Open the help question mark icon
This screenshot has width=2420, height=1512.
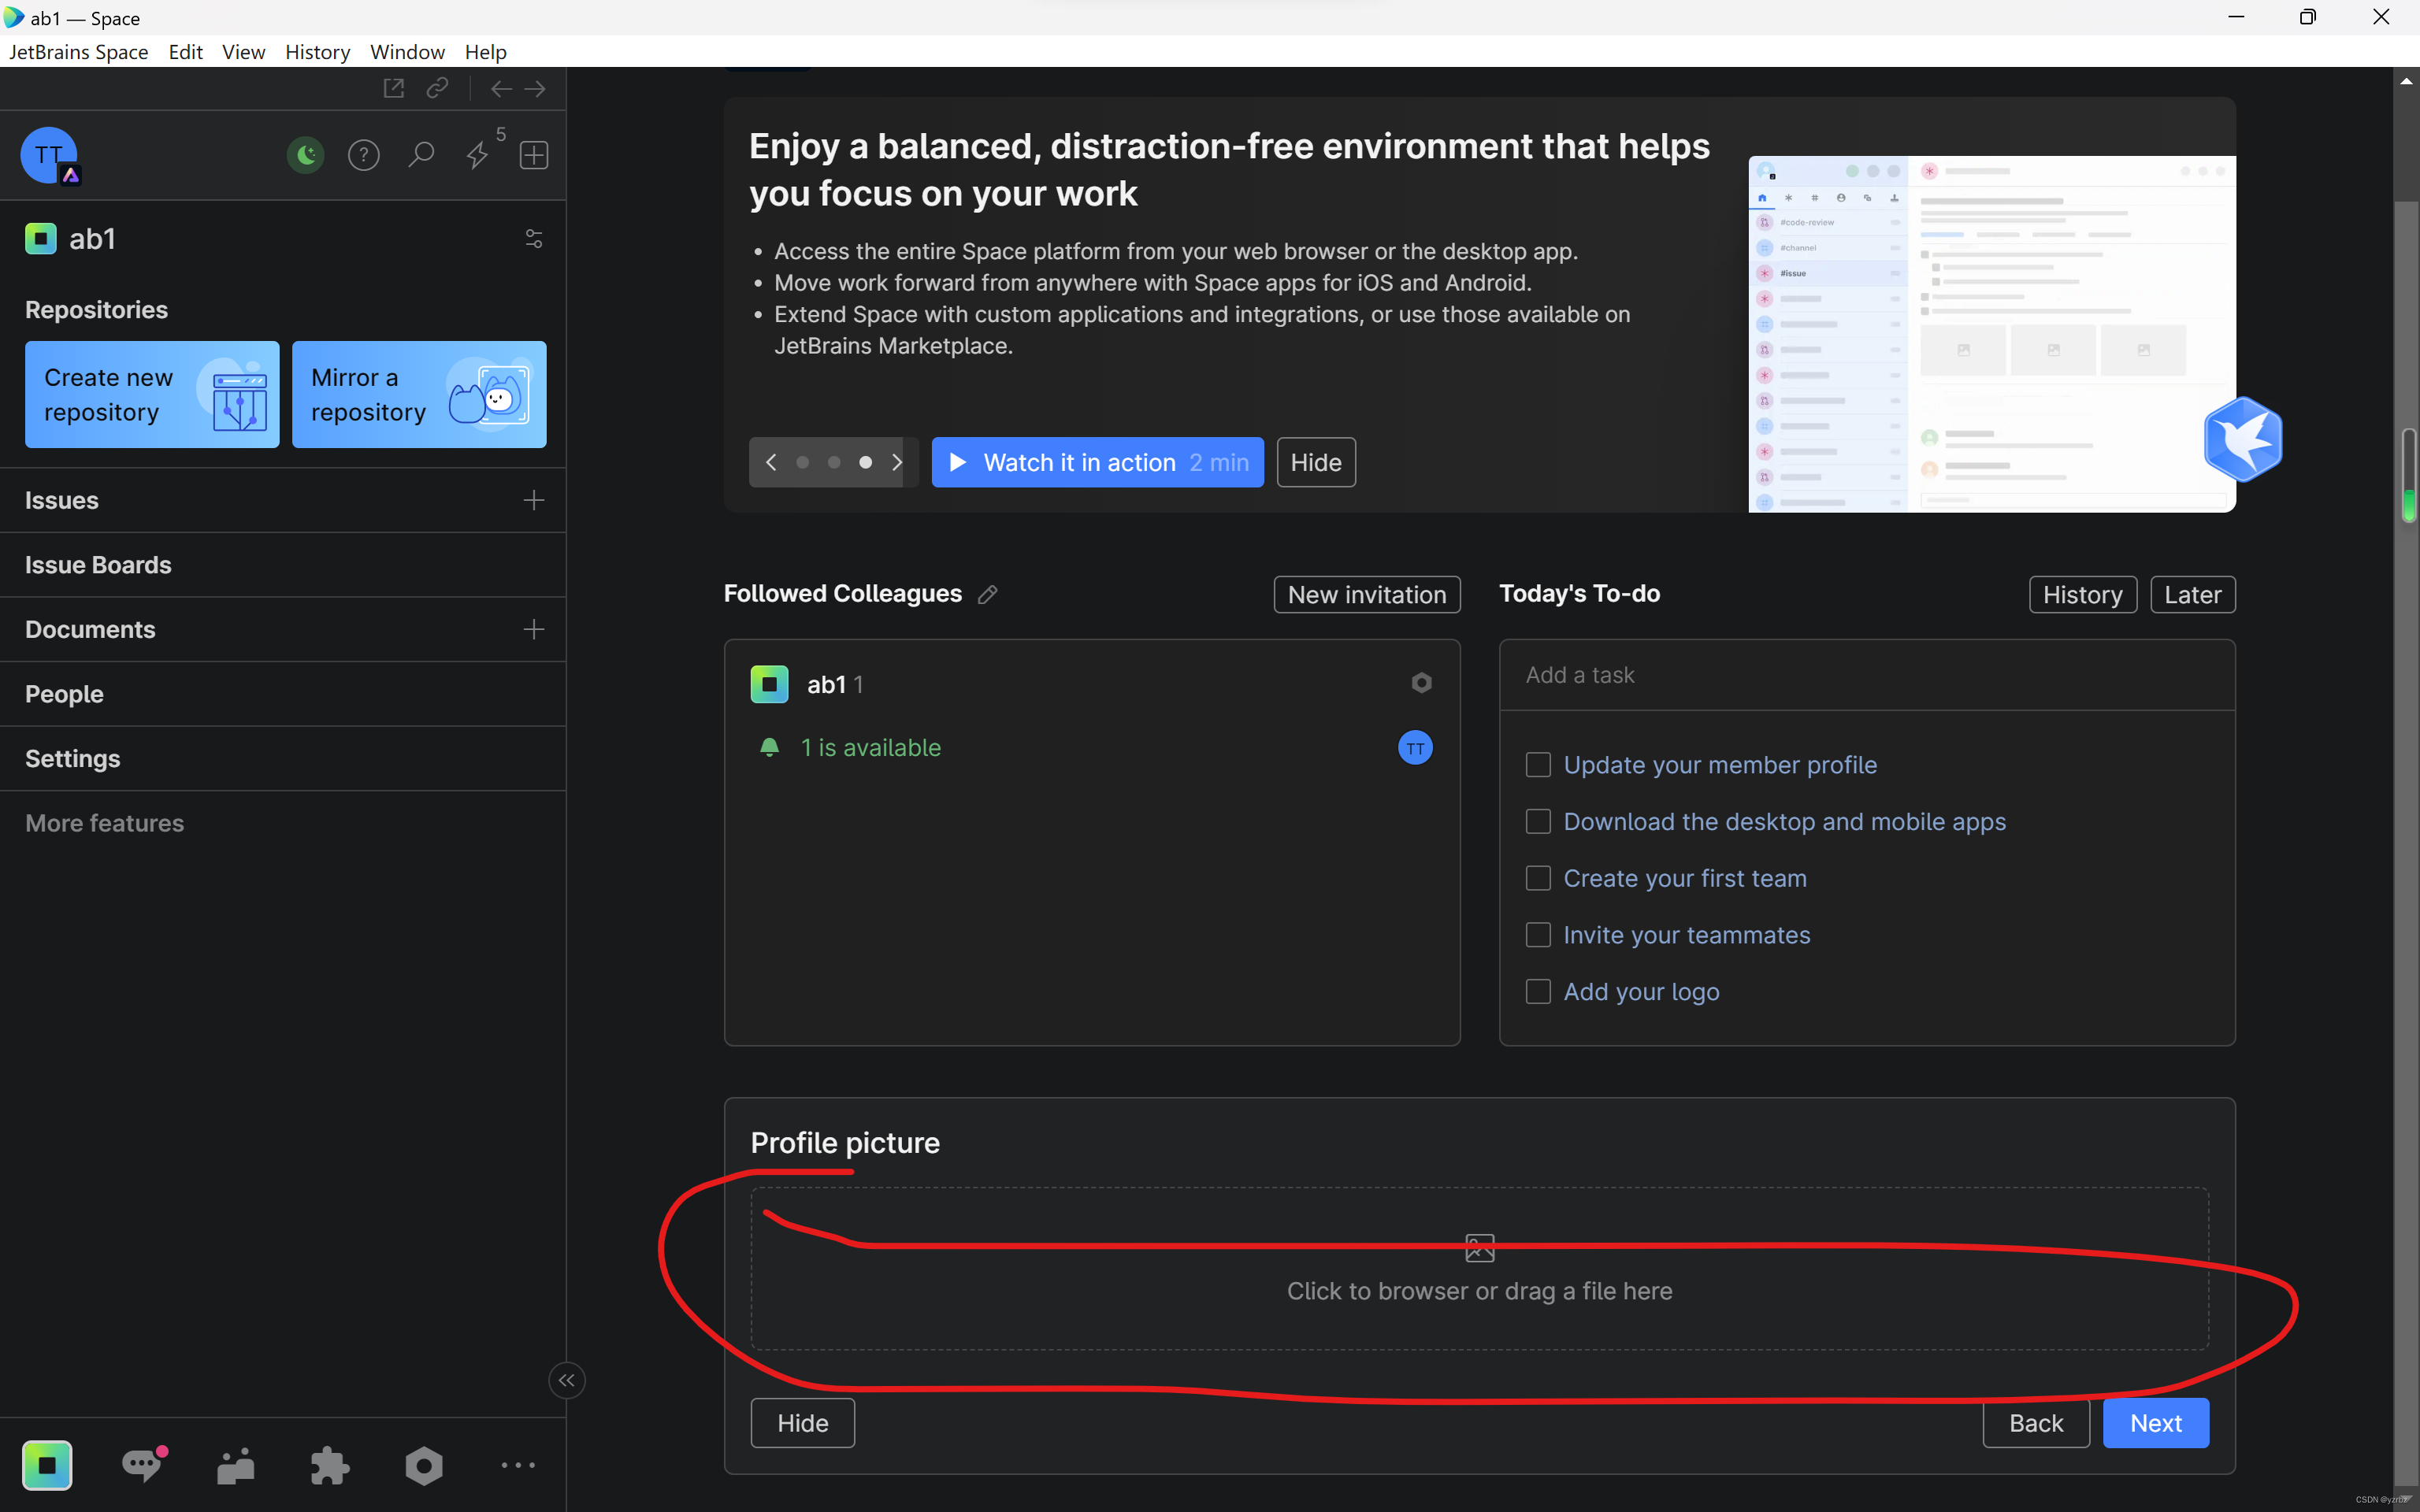coord(363,155)
